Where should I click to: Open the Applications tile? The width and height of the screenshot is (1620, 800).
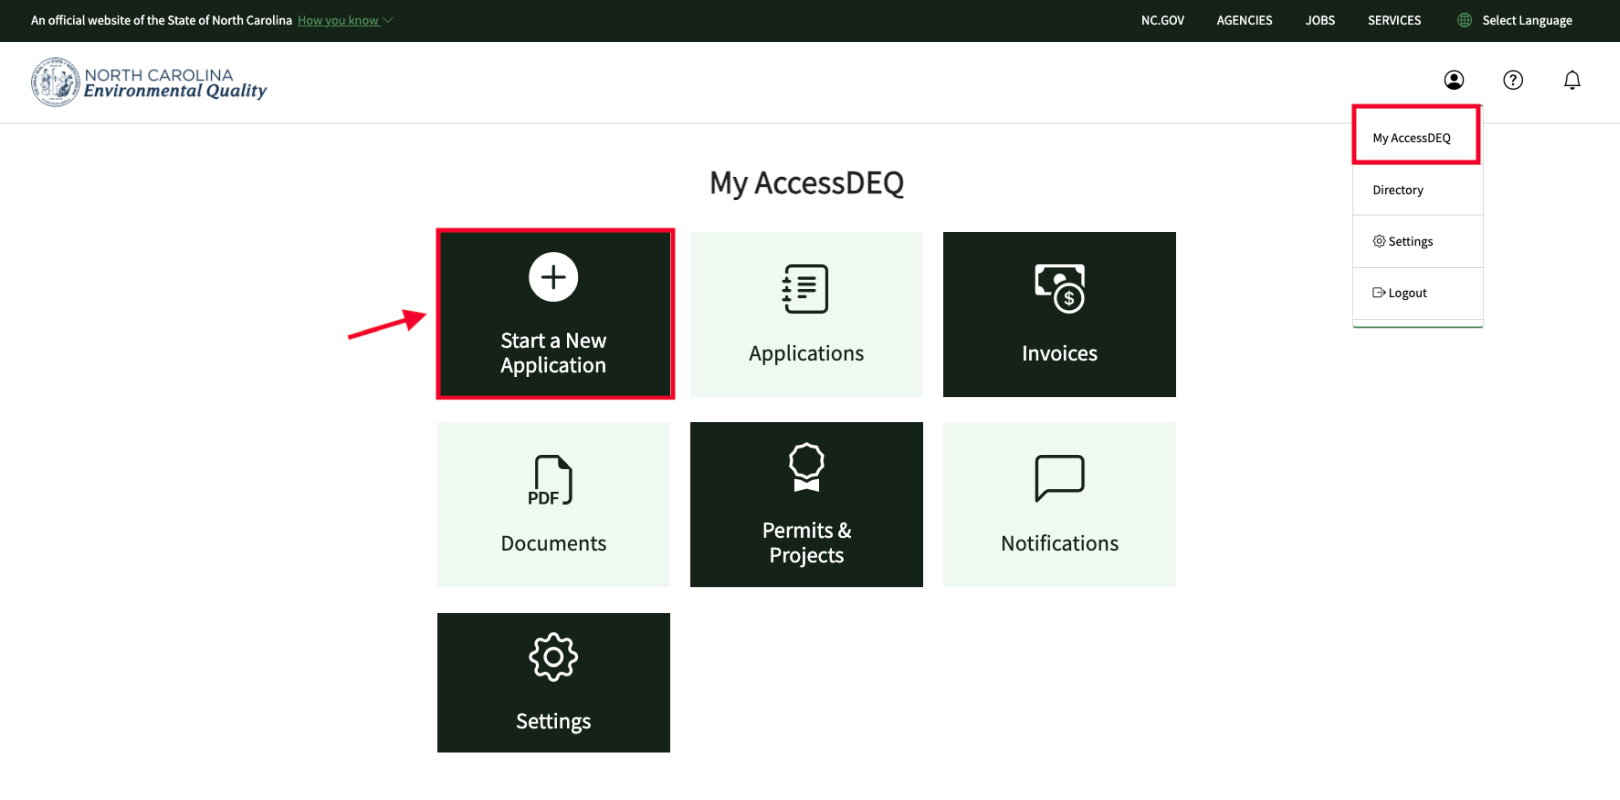tap(806, 314)
